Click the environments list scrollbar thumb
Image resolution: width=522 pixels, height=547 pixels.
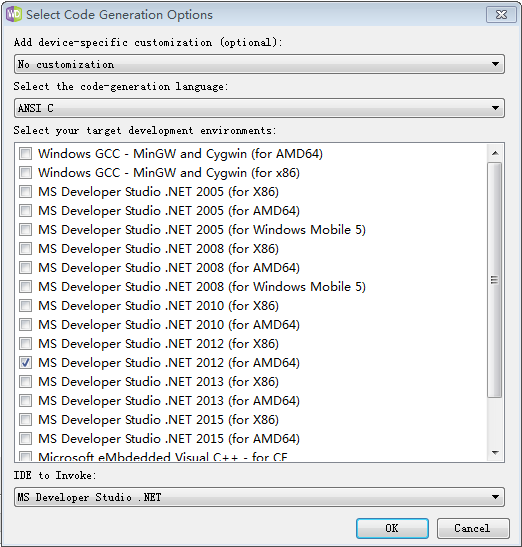(x=495, y=280)
